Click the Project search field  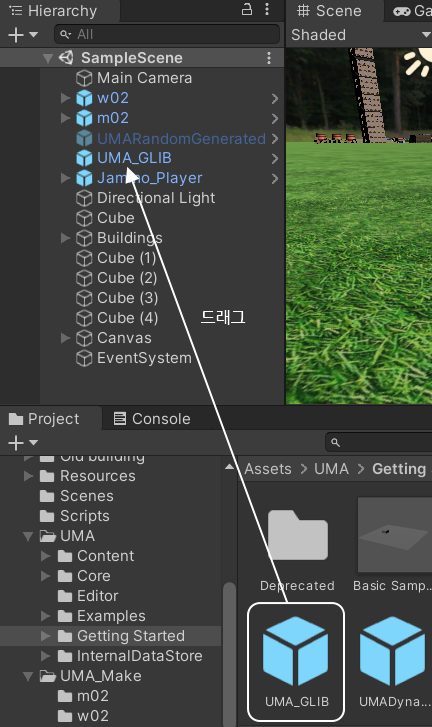(x=379, y=443)
